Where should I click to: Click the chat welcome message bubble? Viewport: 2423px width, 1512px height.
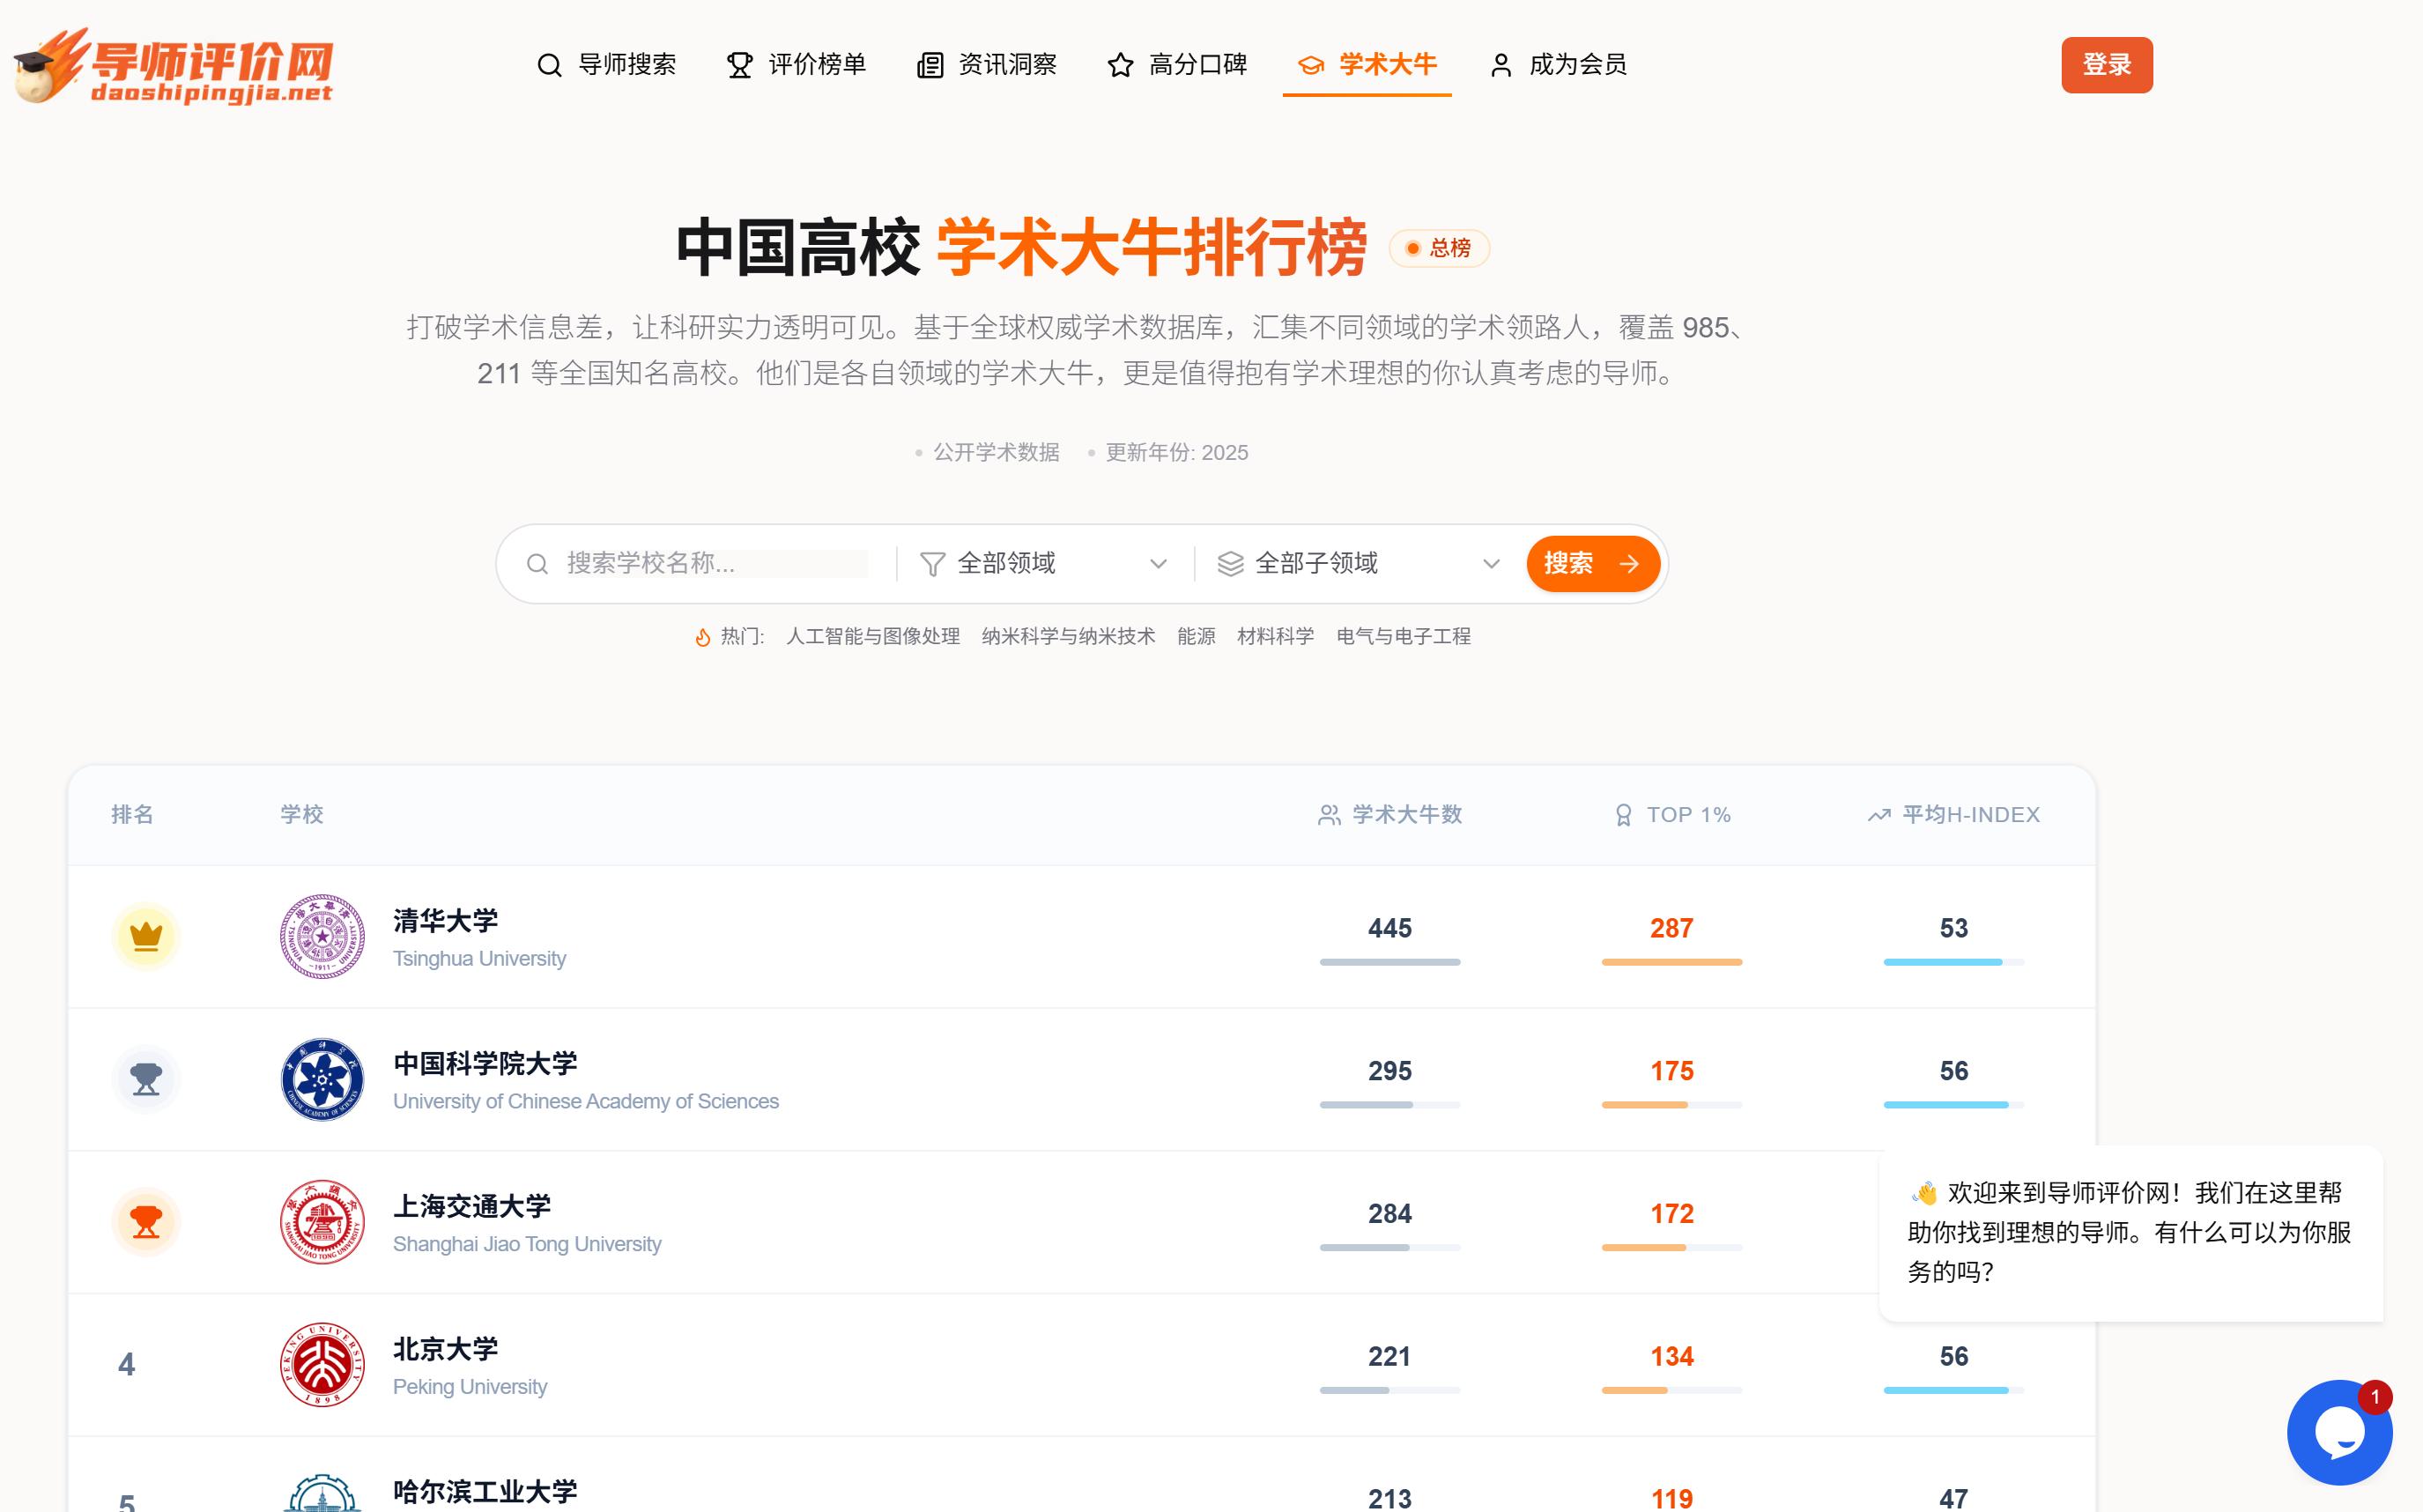2130,1233
